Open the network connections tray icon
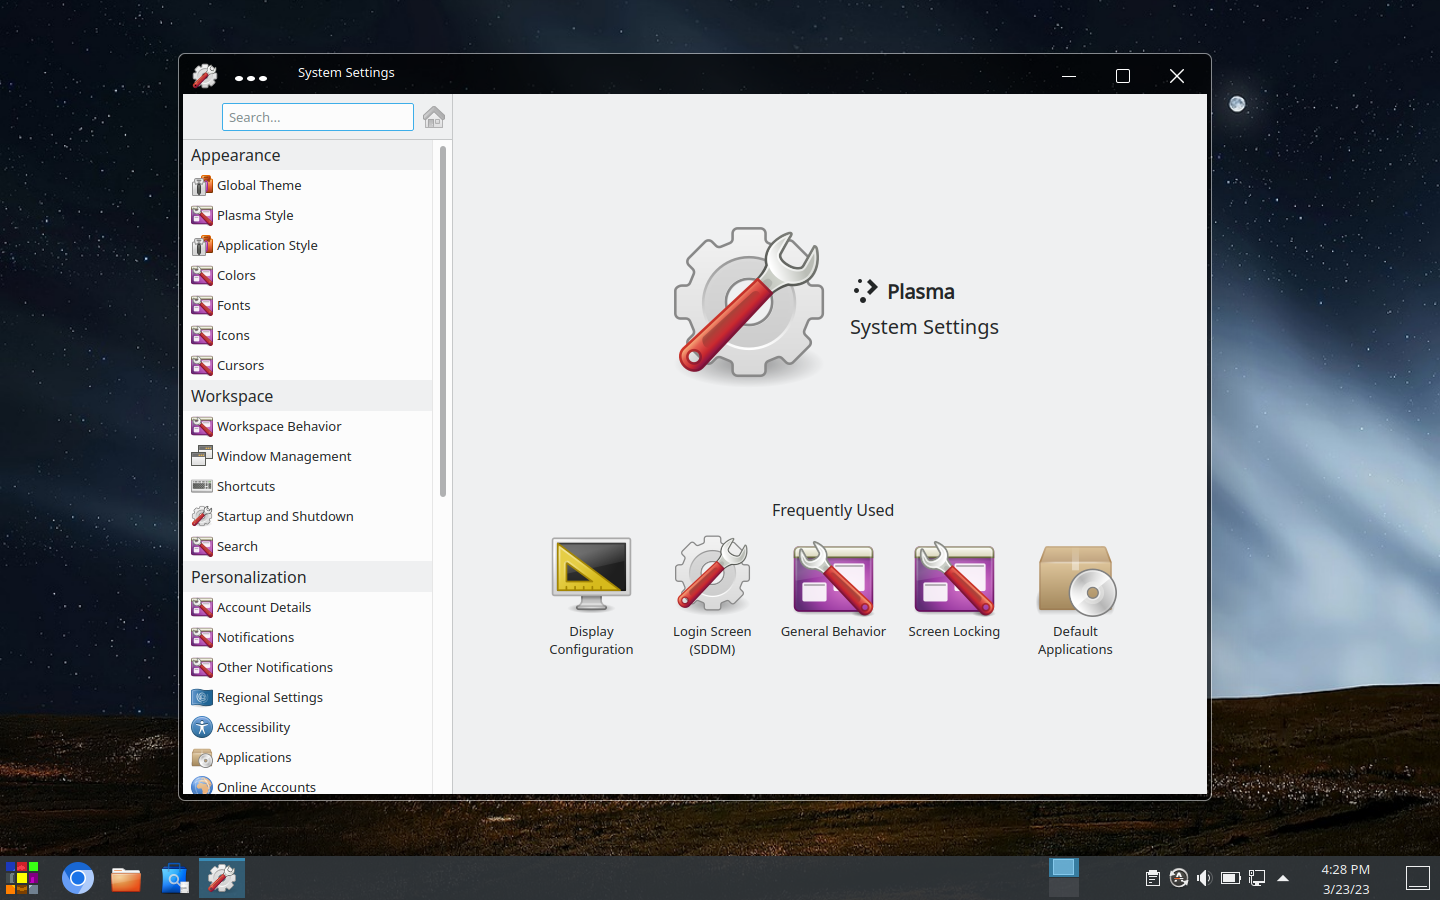The width and height of the screenshot is (1440, 900). [x=1257, y=878]
